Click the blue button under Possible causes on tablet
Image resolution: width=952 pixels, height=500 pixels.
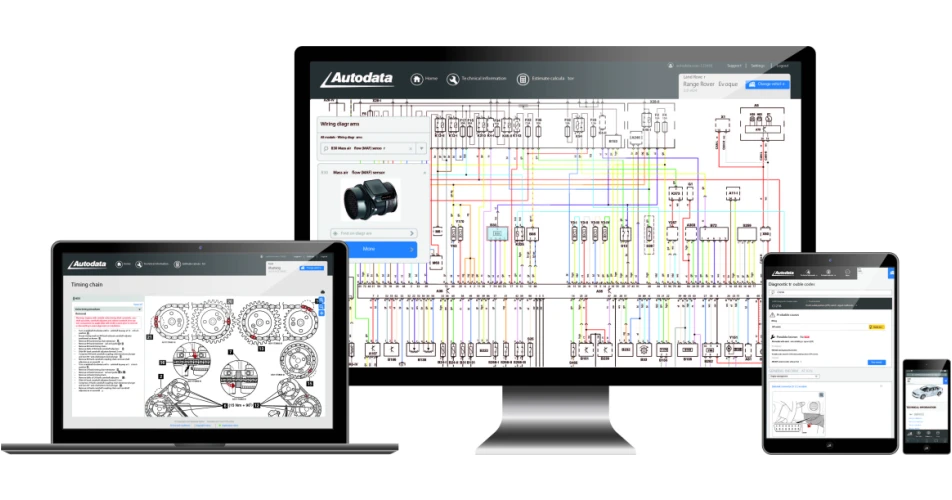876,362
